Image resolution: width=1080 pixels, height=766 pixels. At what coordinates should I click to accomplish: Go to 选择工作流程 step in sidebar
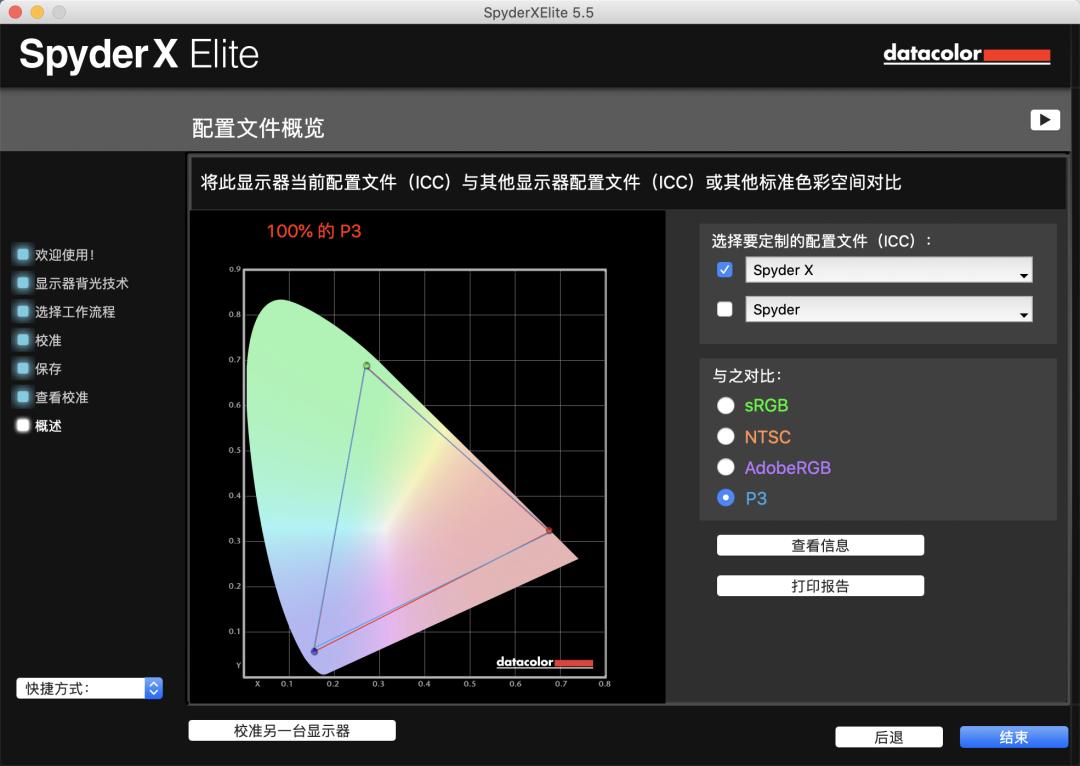[75, 311]
